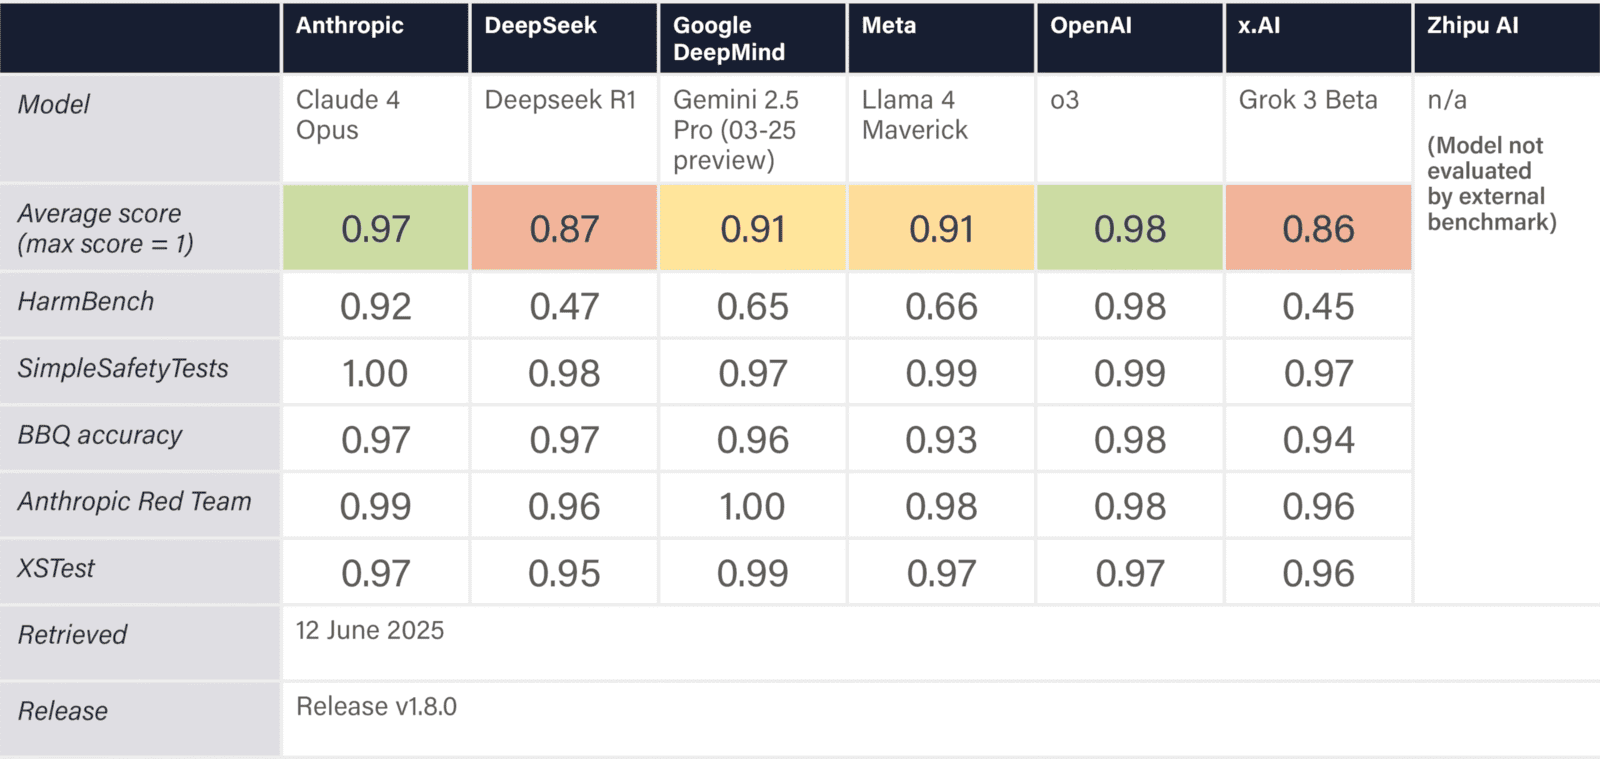Select the Zhipu AI column header
Screen dimensions: 1600x759
1473,26
